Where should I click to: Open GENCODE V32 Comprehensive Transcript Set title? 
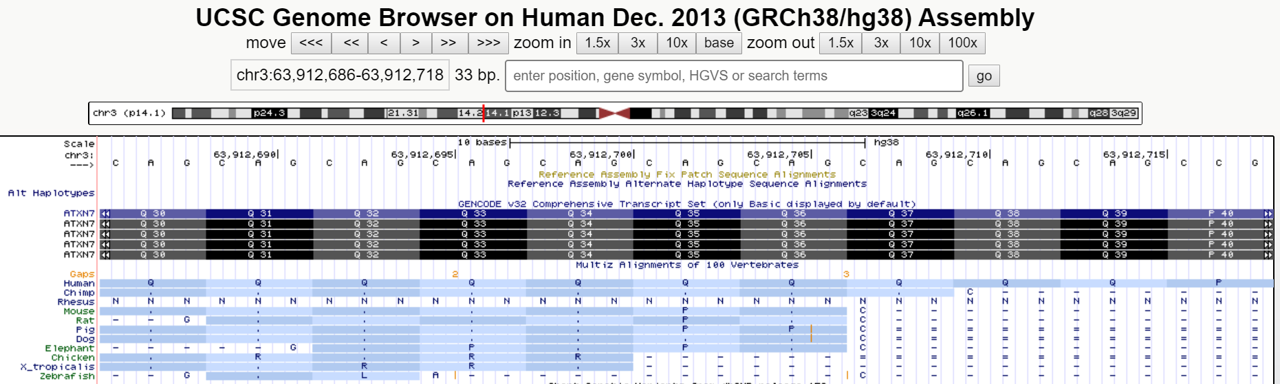click(687, 204)
